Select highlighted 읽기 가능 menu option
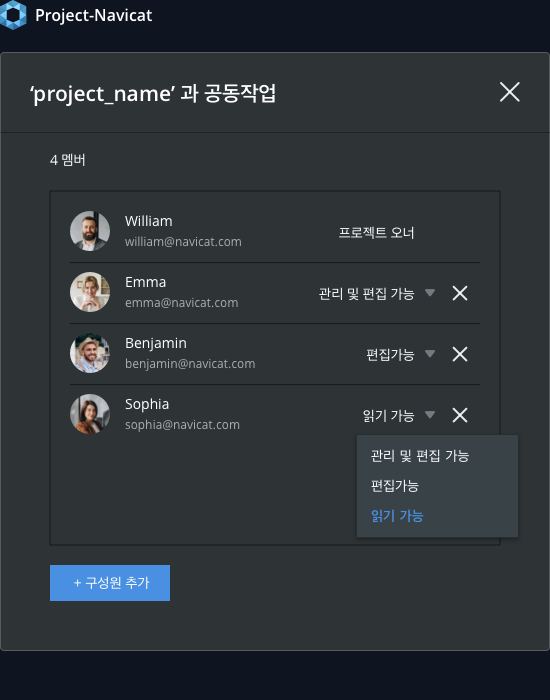 (x=397, y=516)
